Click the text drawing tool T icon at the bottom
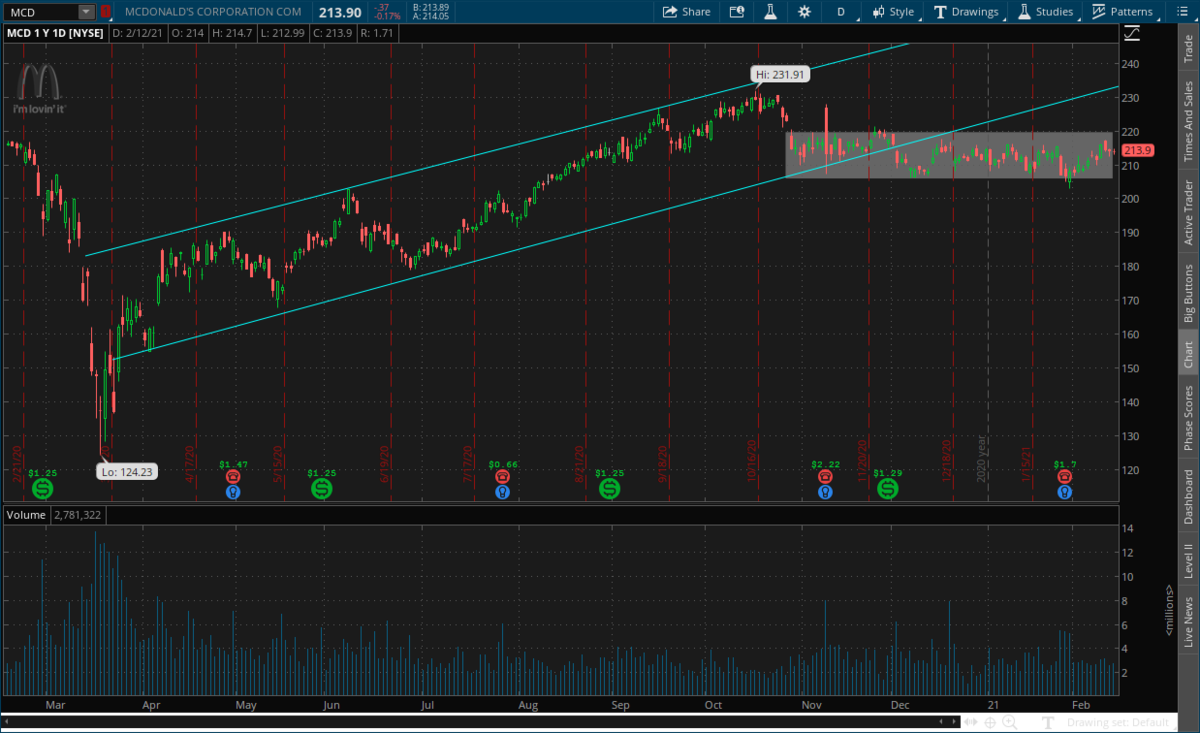The image size is (1200, 733). [x=1049, y=722]
